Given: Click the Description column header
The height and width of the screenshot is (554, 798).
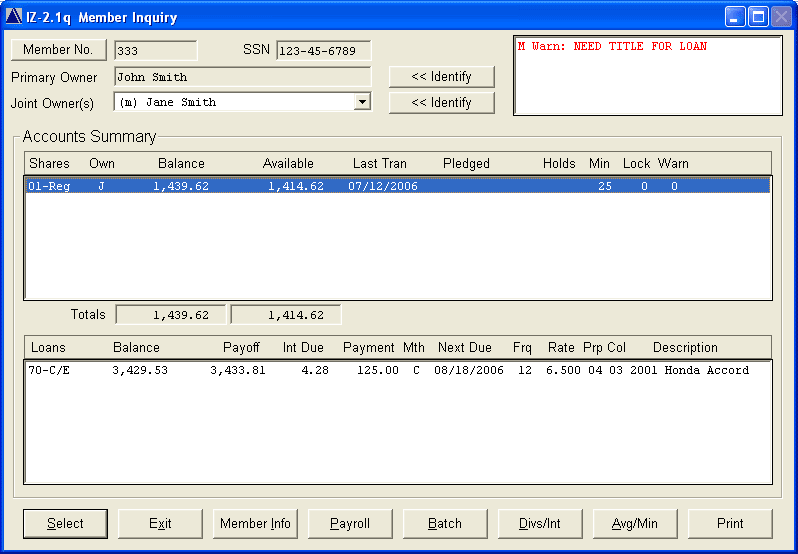Looking at the screenshot, I should point(685,348).
